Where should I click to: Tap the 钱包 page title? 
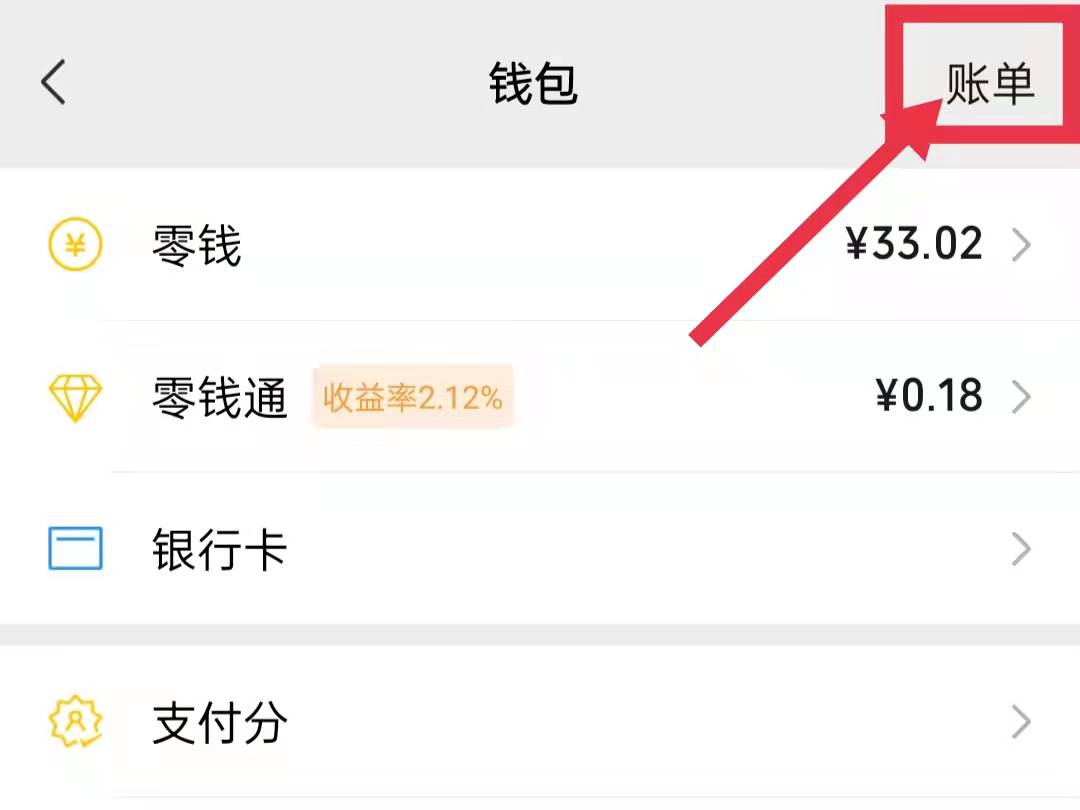[x=533, y=84]
